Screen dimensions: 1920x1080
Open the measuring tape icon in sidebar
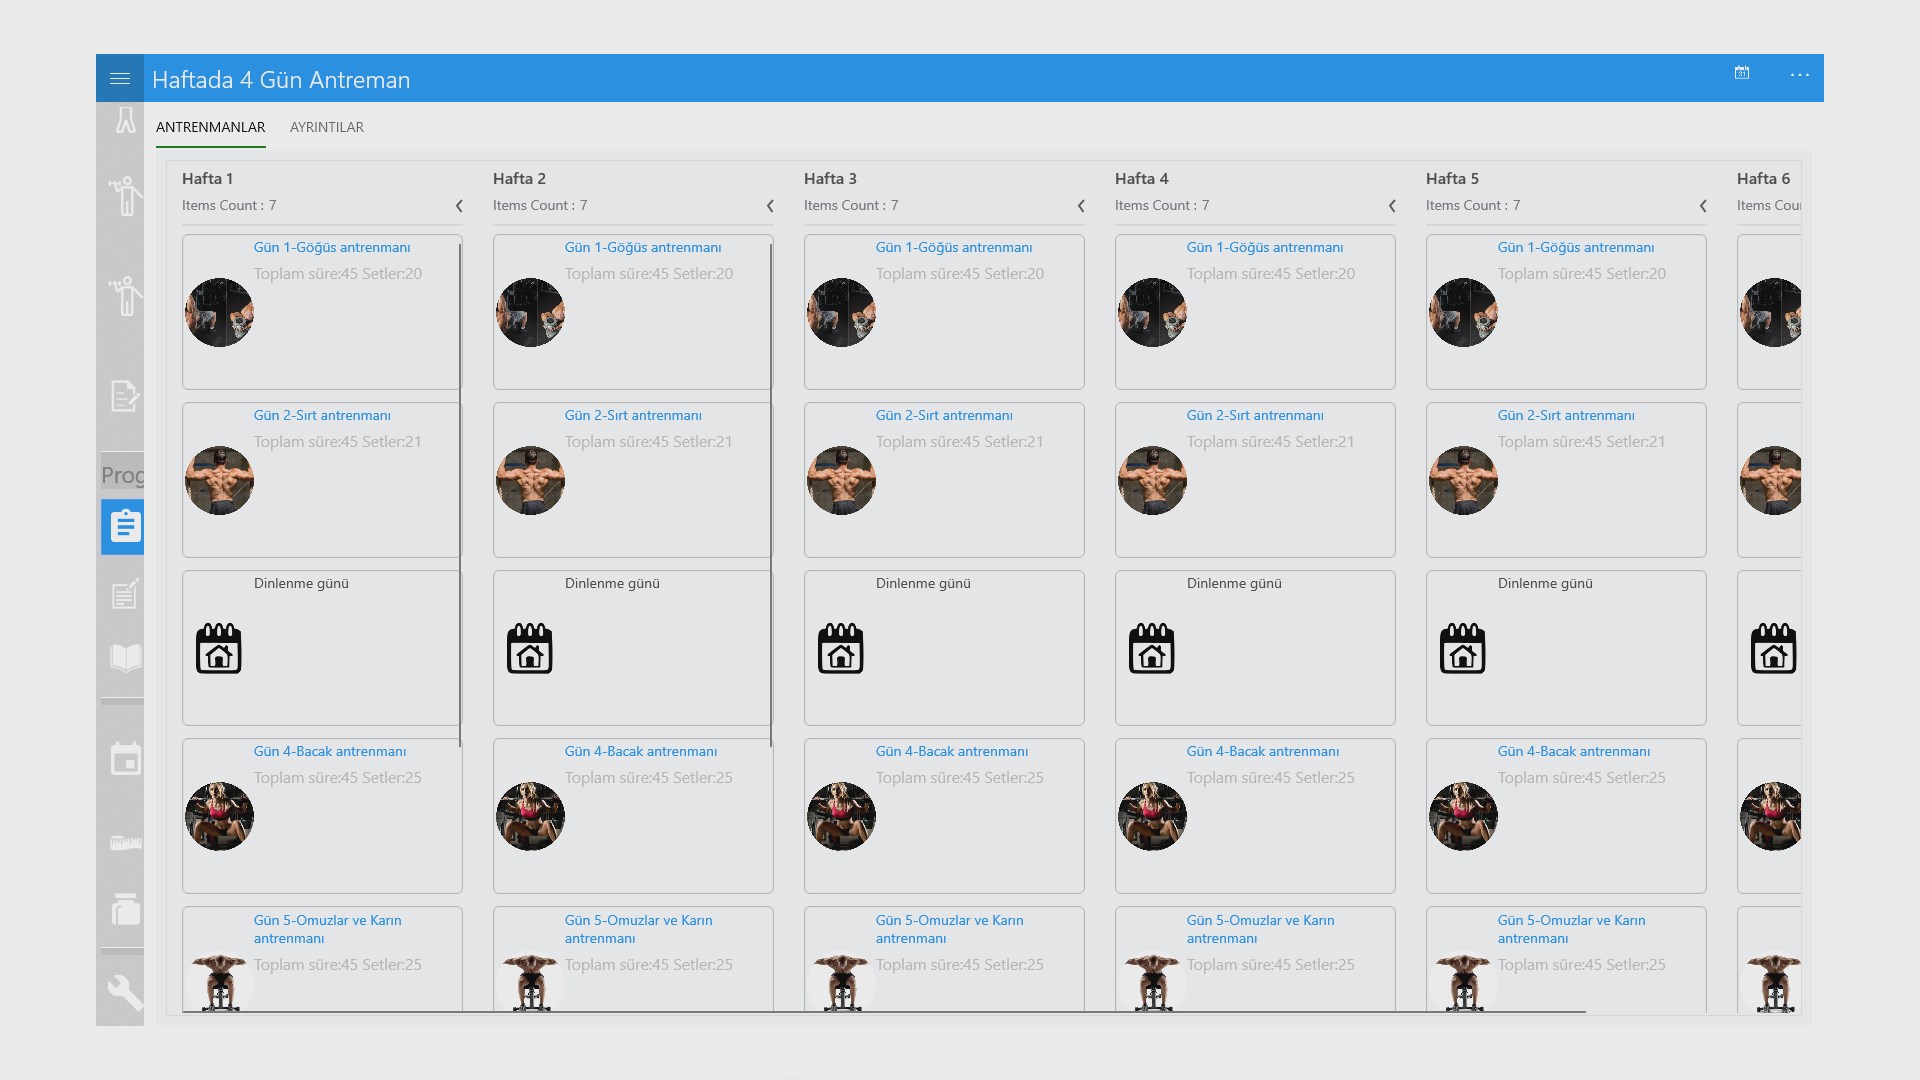pos(125,843)
